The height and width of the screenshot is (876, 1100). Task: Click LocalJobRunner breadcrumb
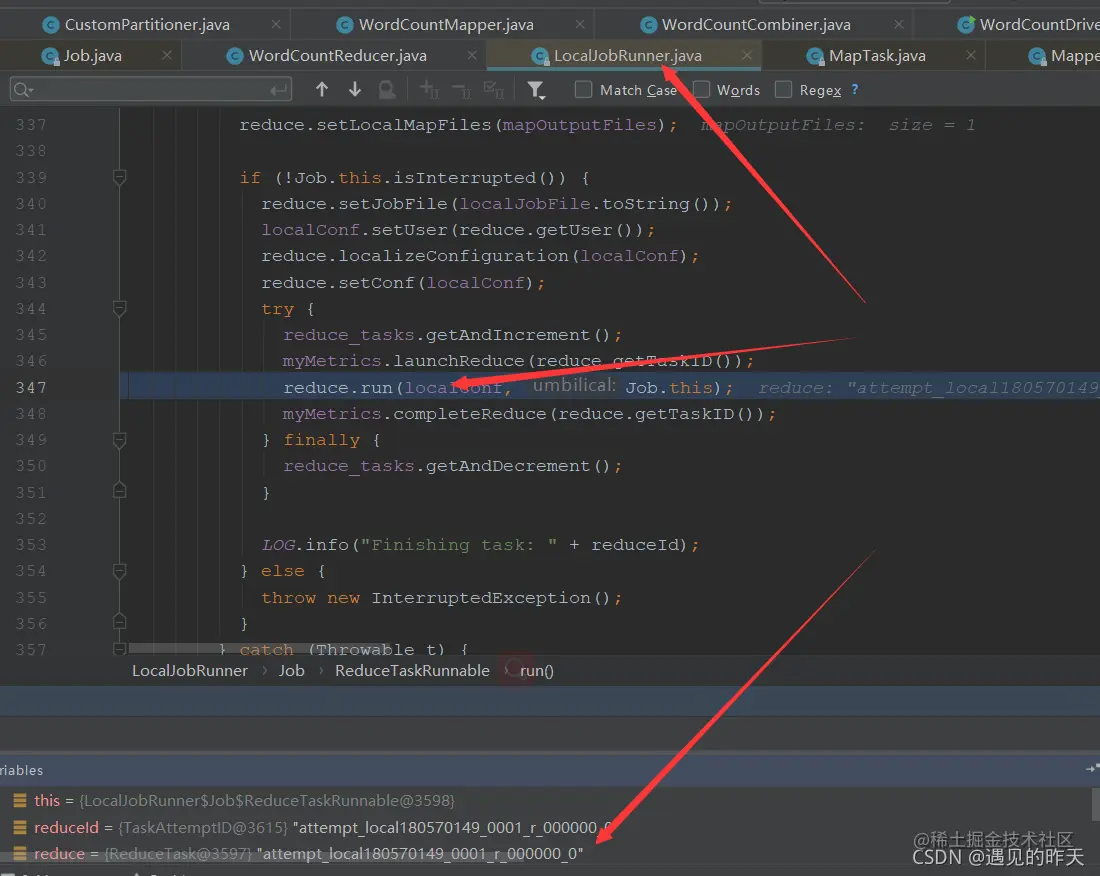click(189, 671)
